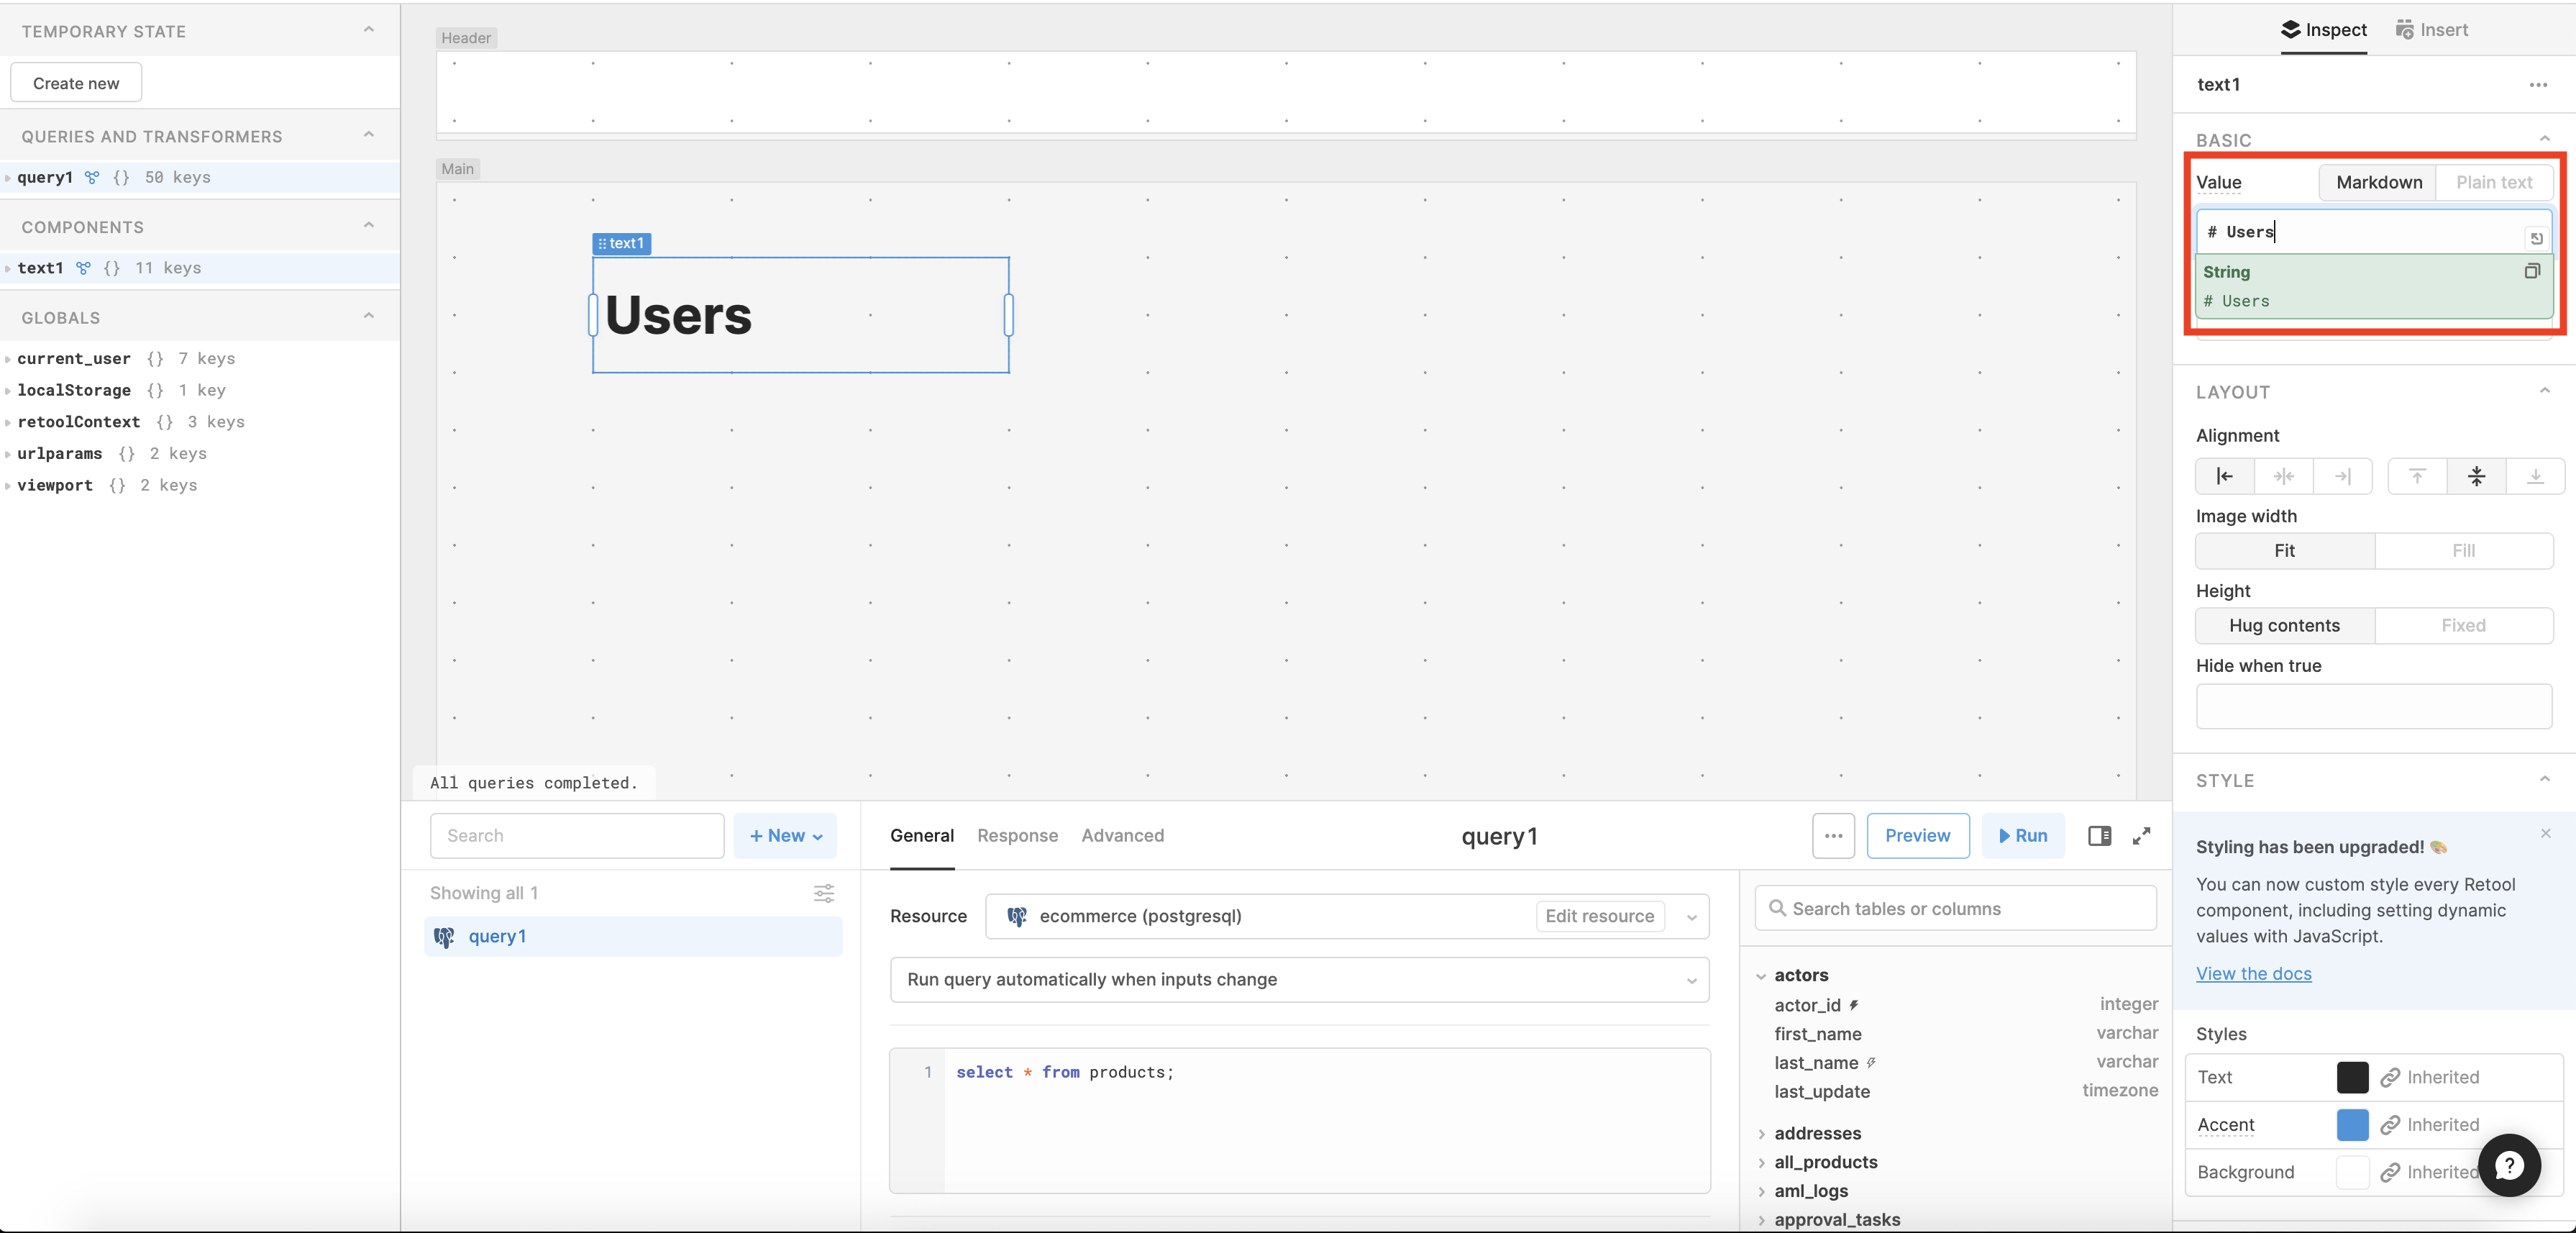2576x1233 pixels.
Task: Click Edit resource button
Action: 1599,917
